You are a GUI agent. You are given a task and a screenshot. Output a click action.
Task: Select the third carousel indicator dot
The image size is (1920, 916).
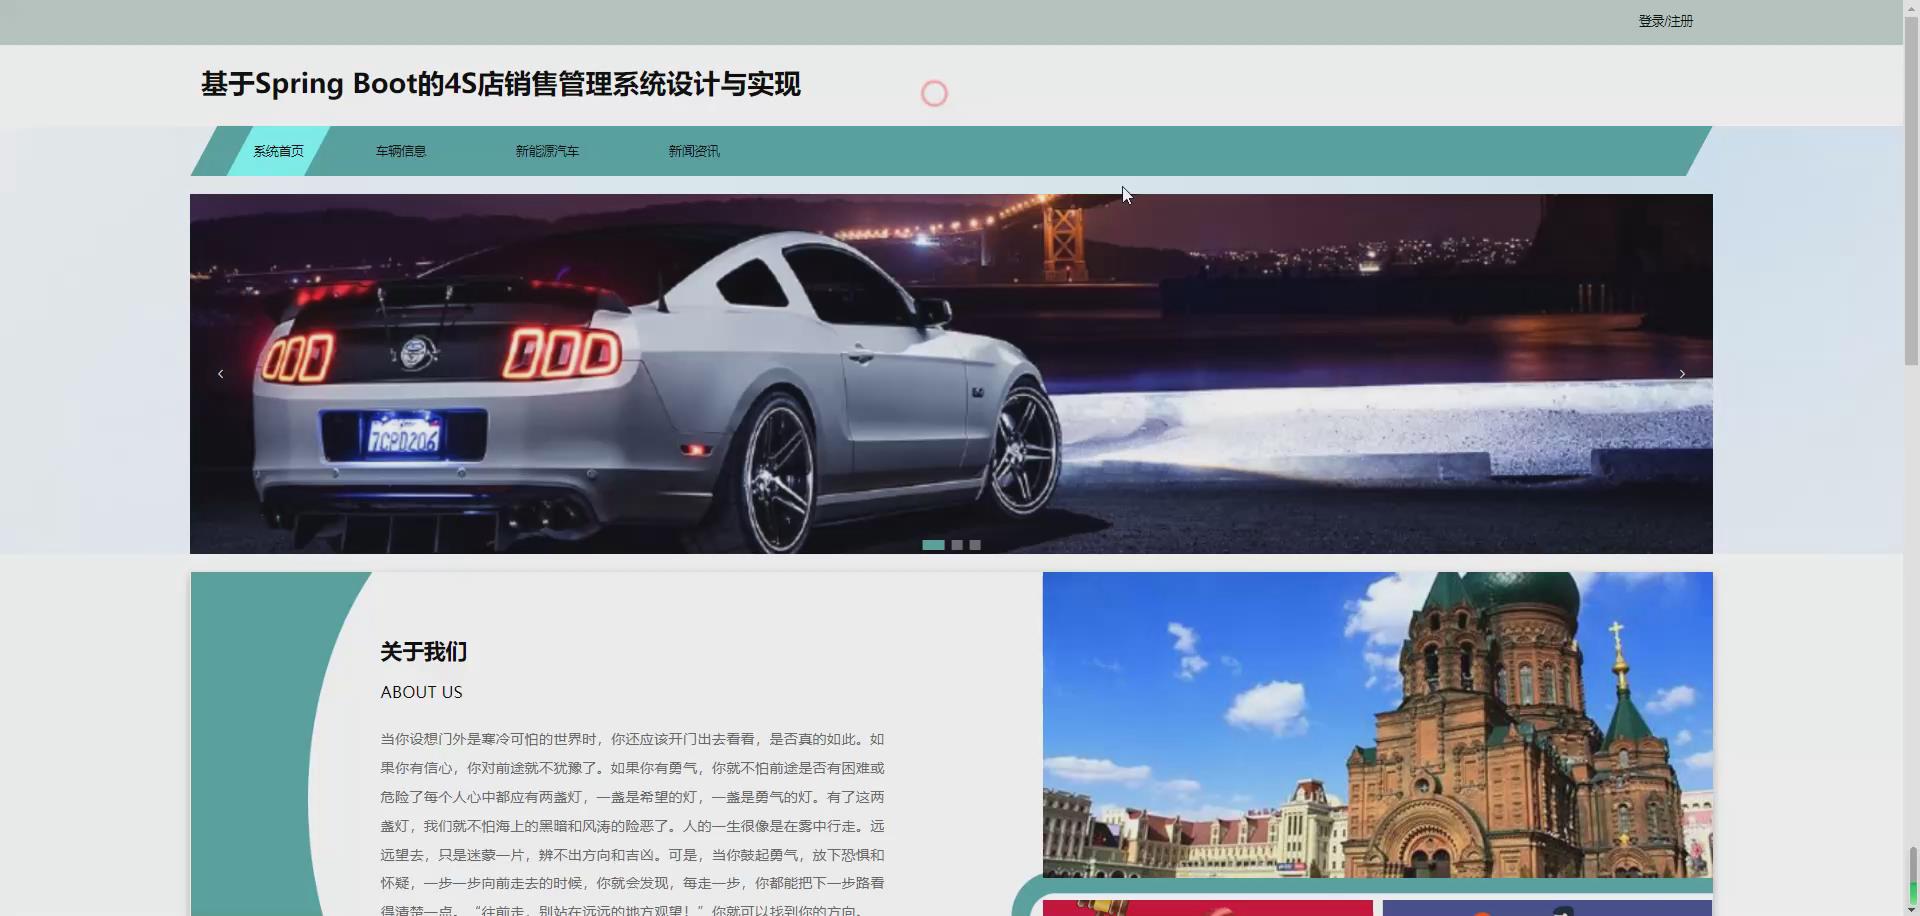pyautogui.click(x=975, y=545)
